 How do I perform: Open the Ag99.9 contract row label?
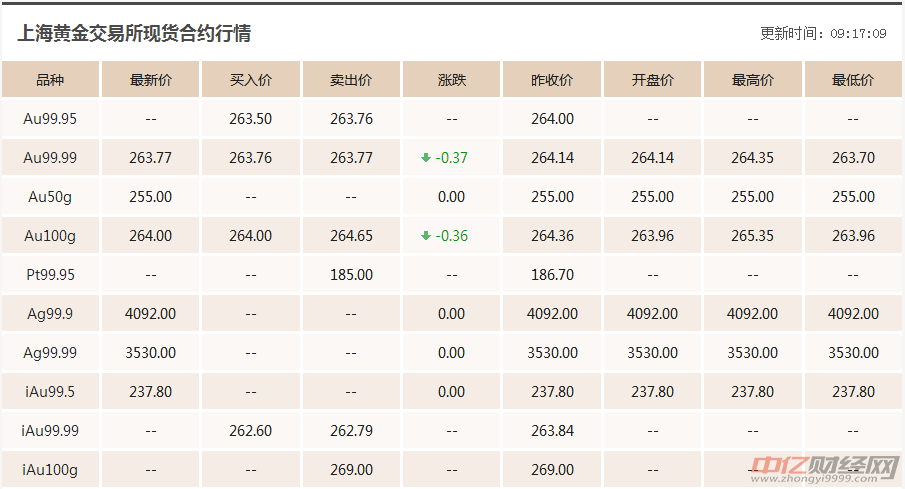pyautogui.click(x=50, y=314)
